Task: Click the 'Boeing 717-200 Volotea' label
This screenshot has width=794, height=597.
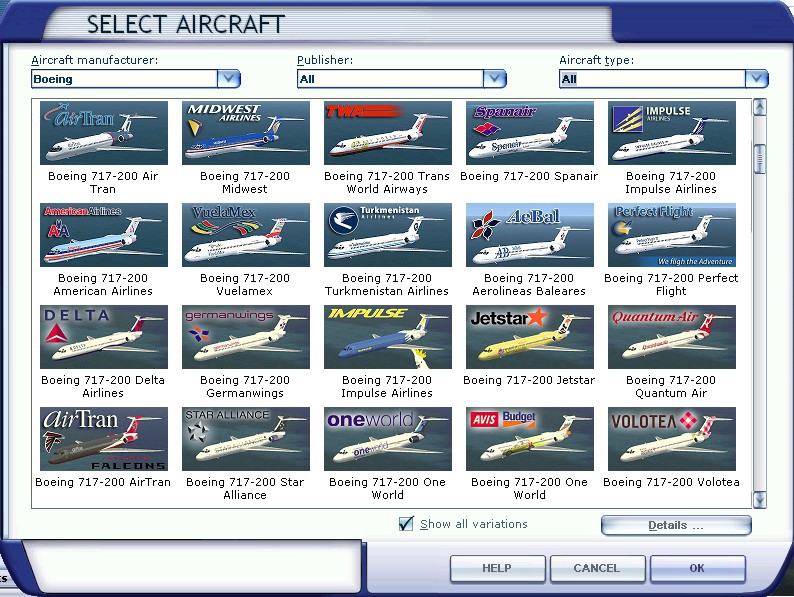Action: [671, 482]
